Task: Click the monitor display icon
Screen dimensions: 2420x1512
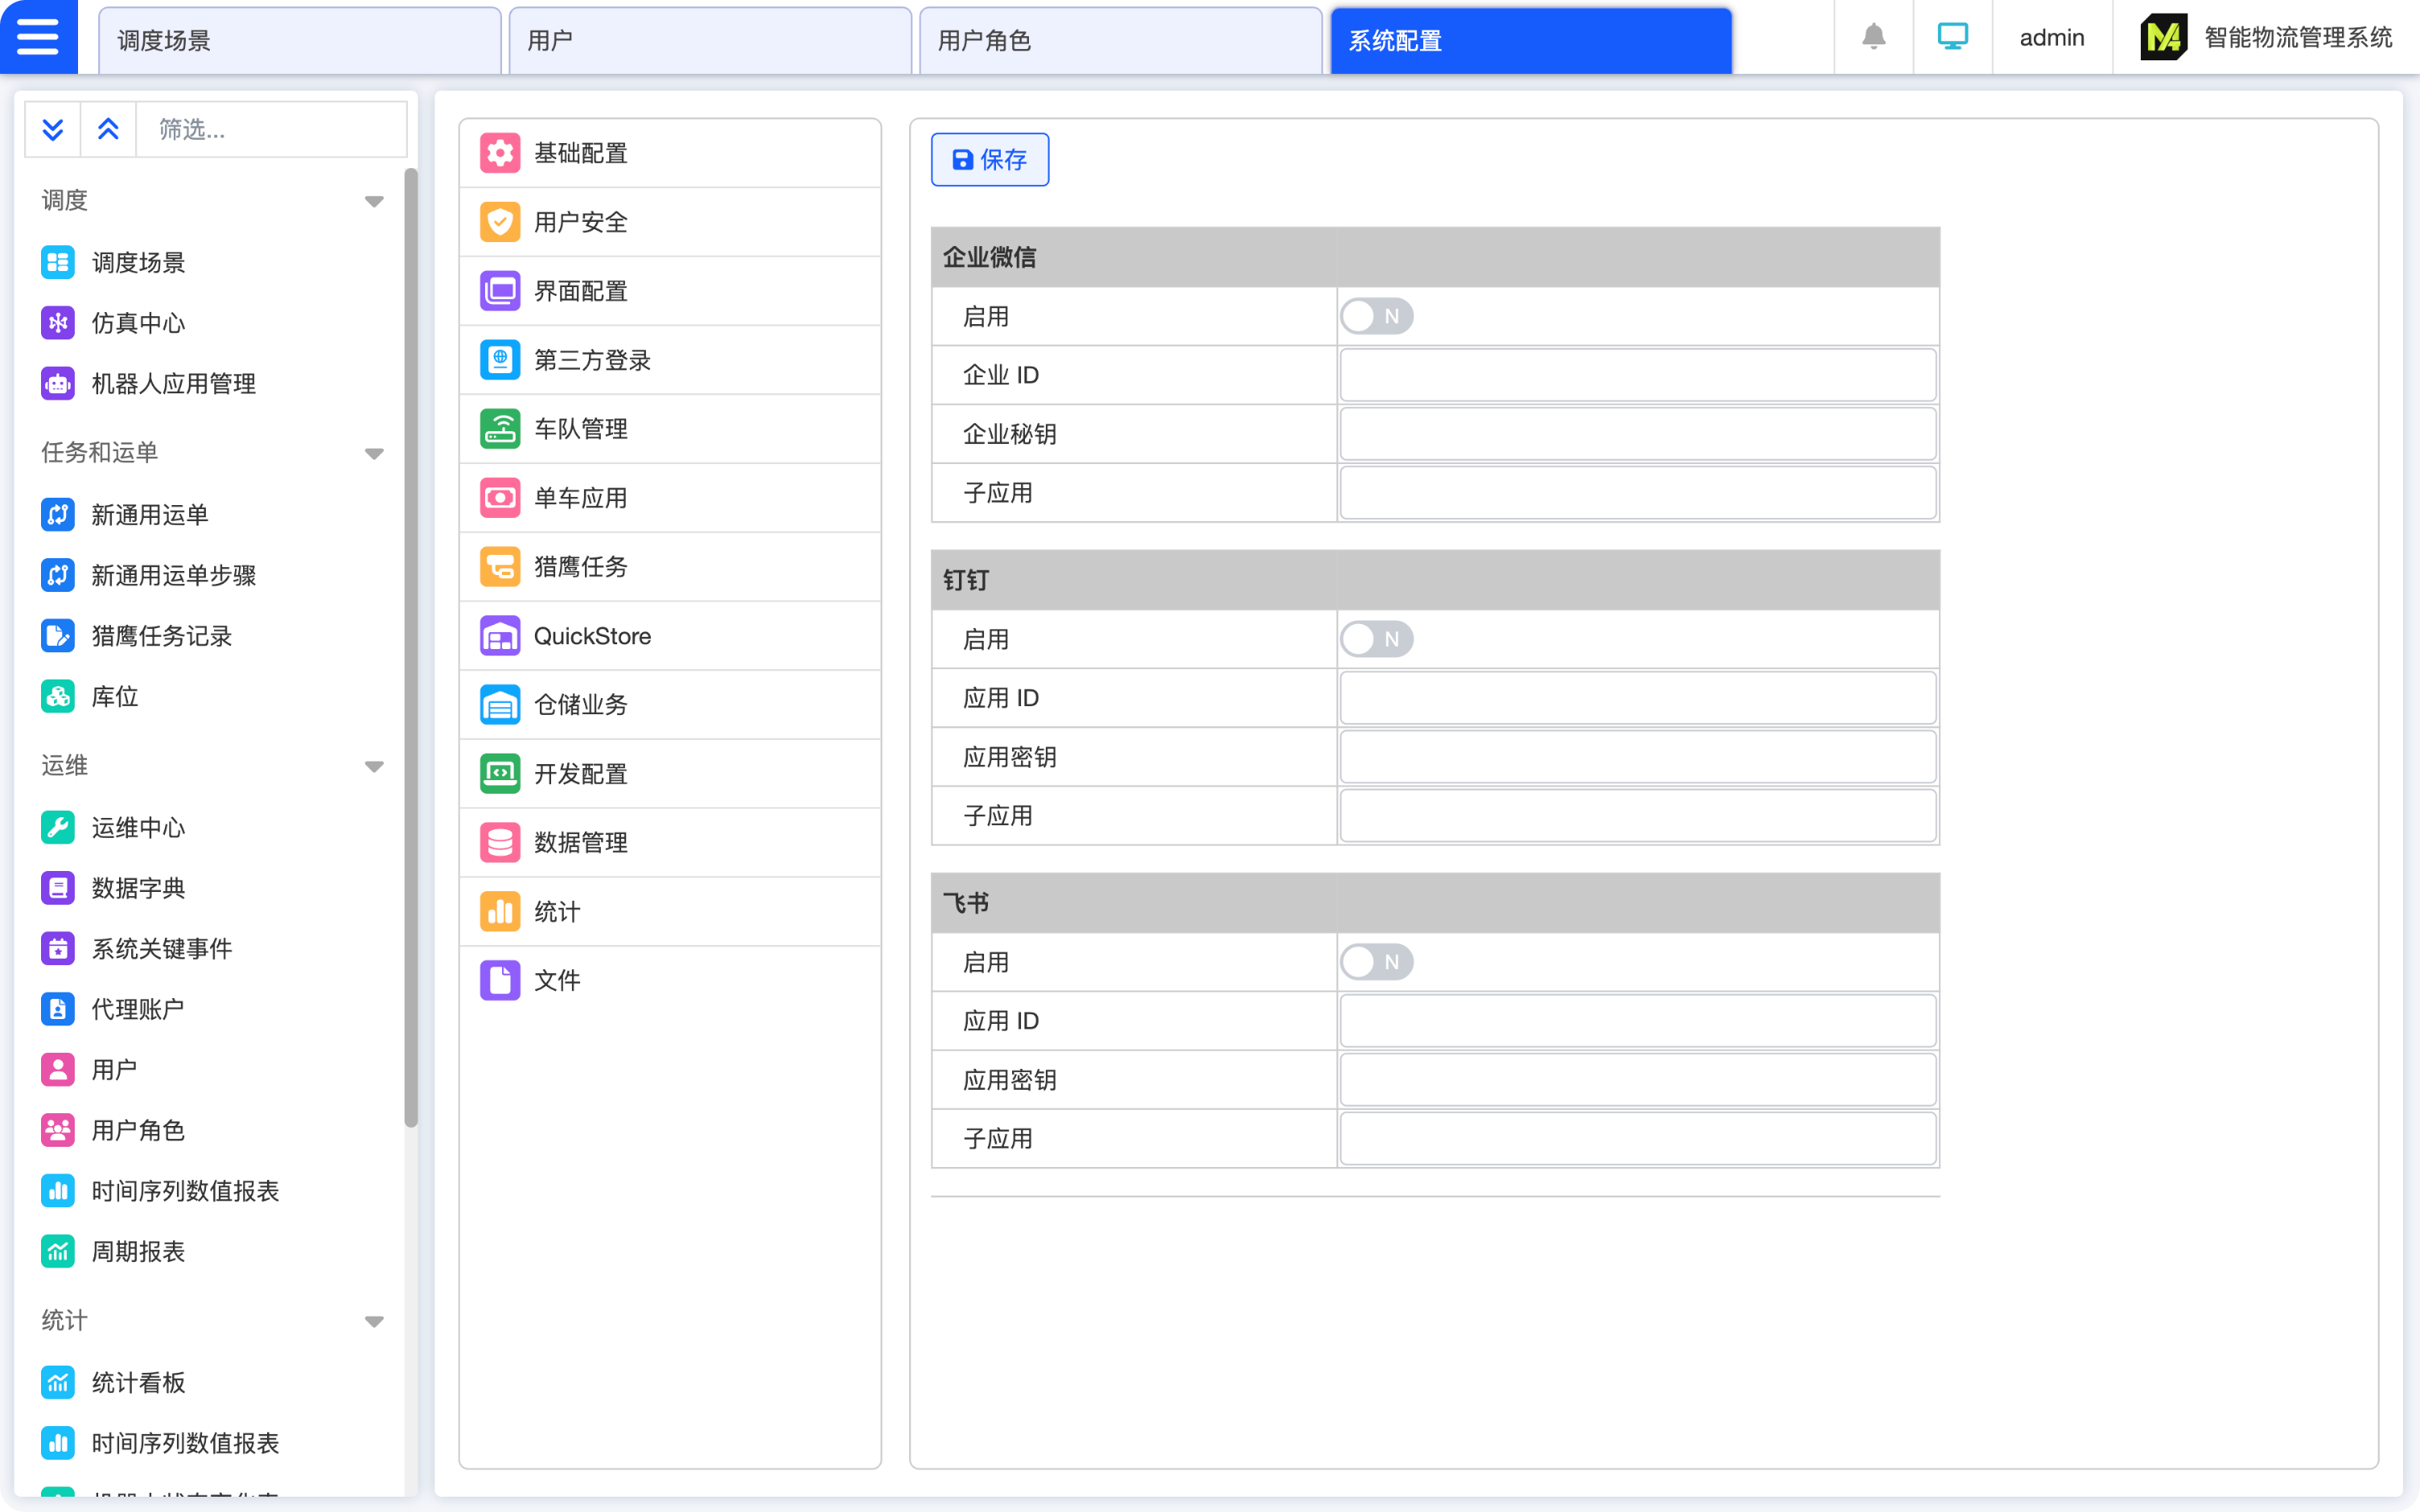Action: point(1952,37)
